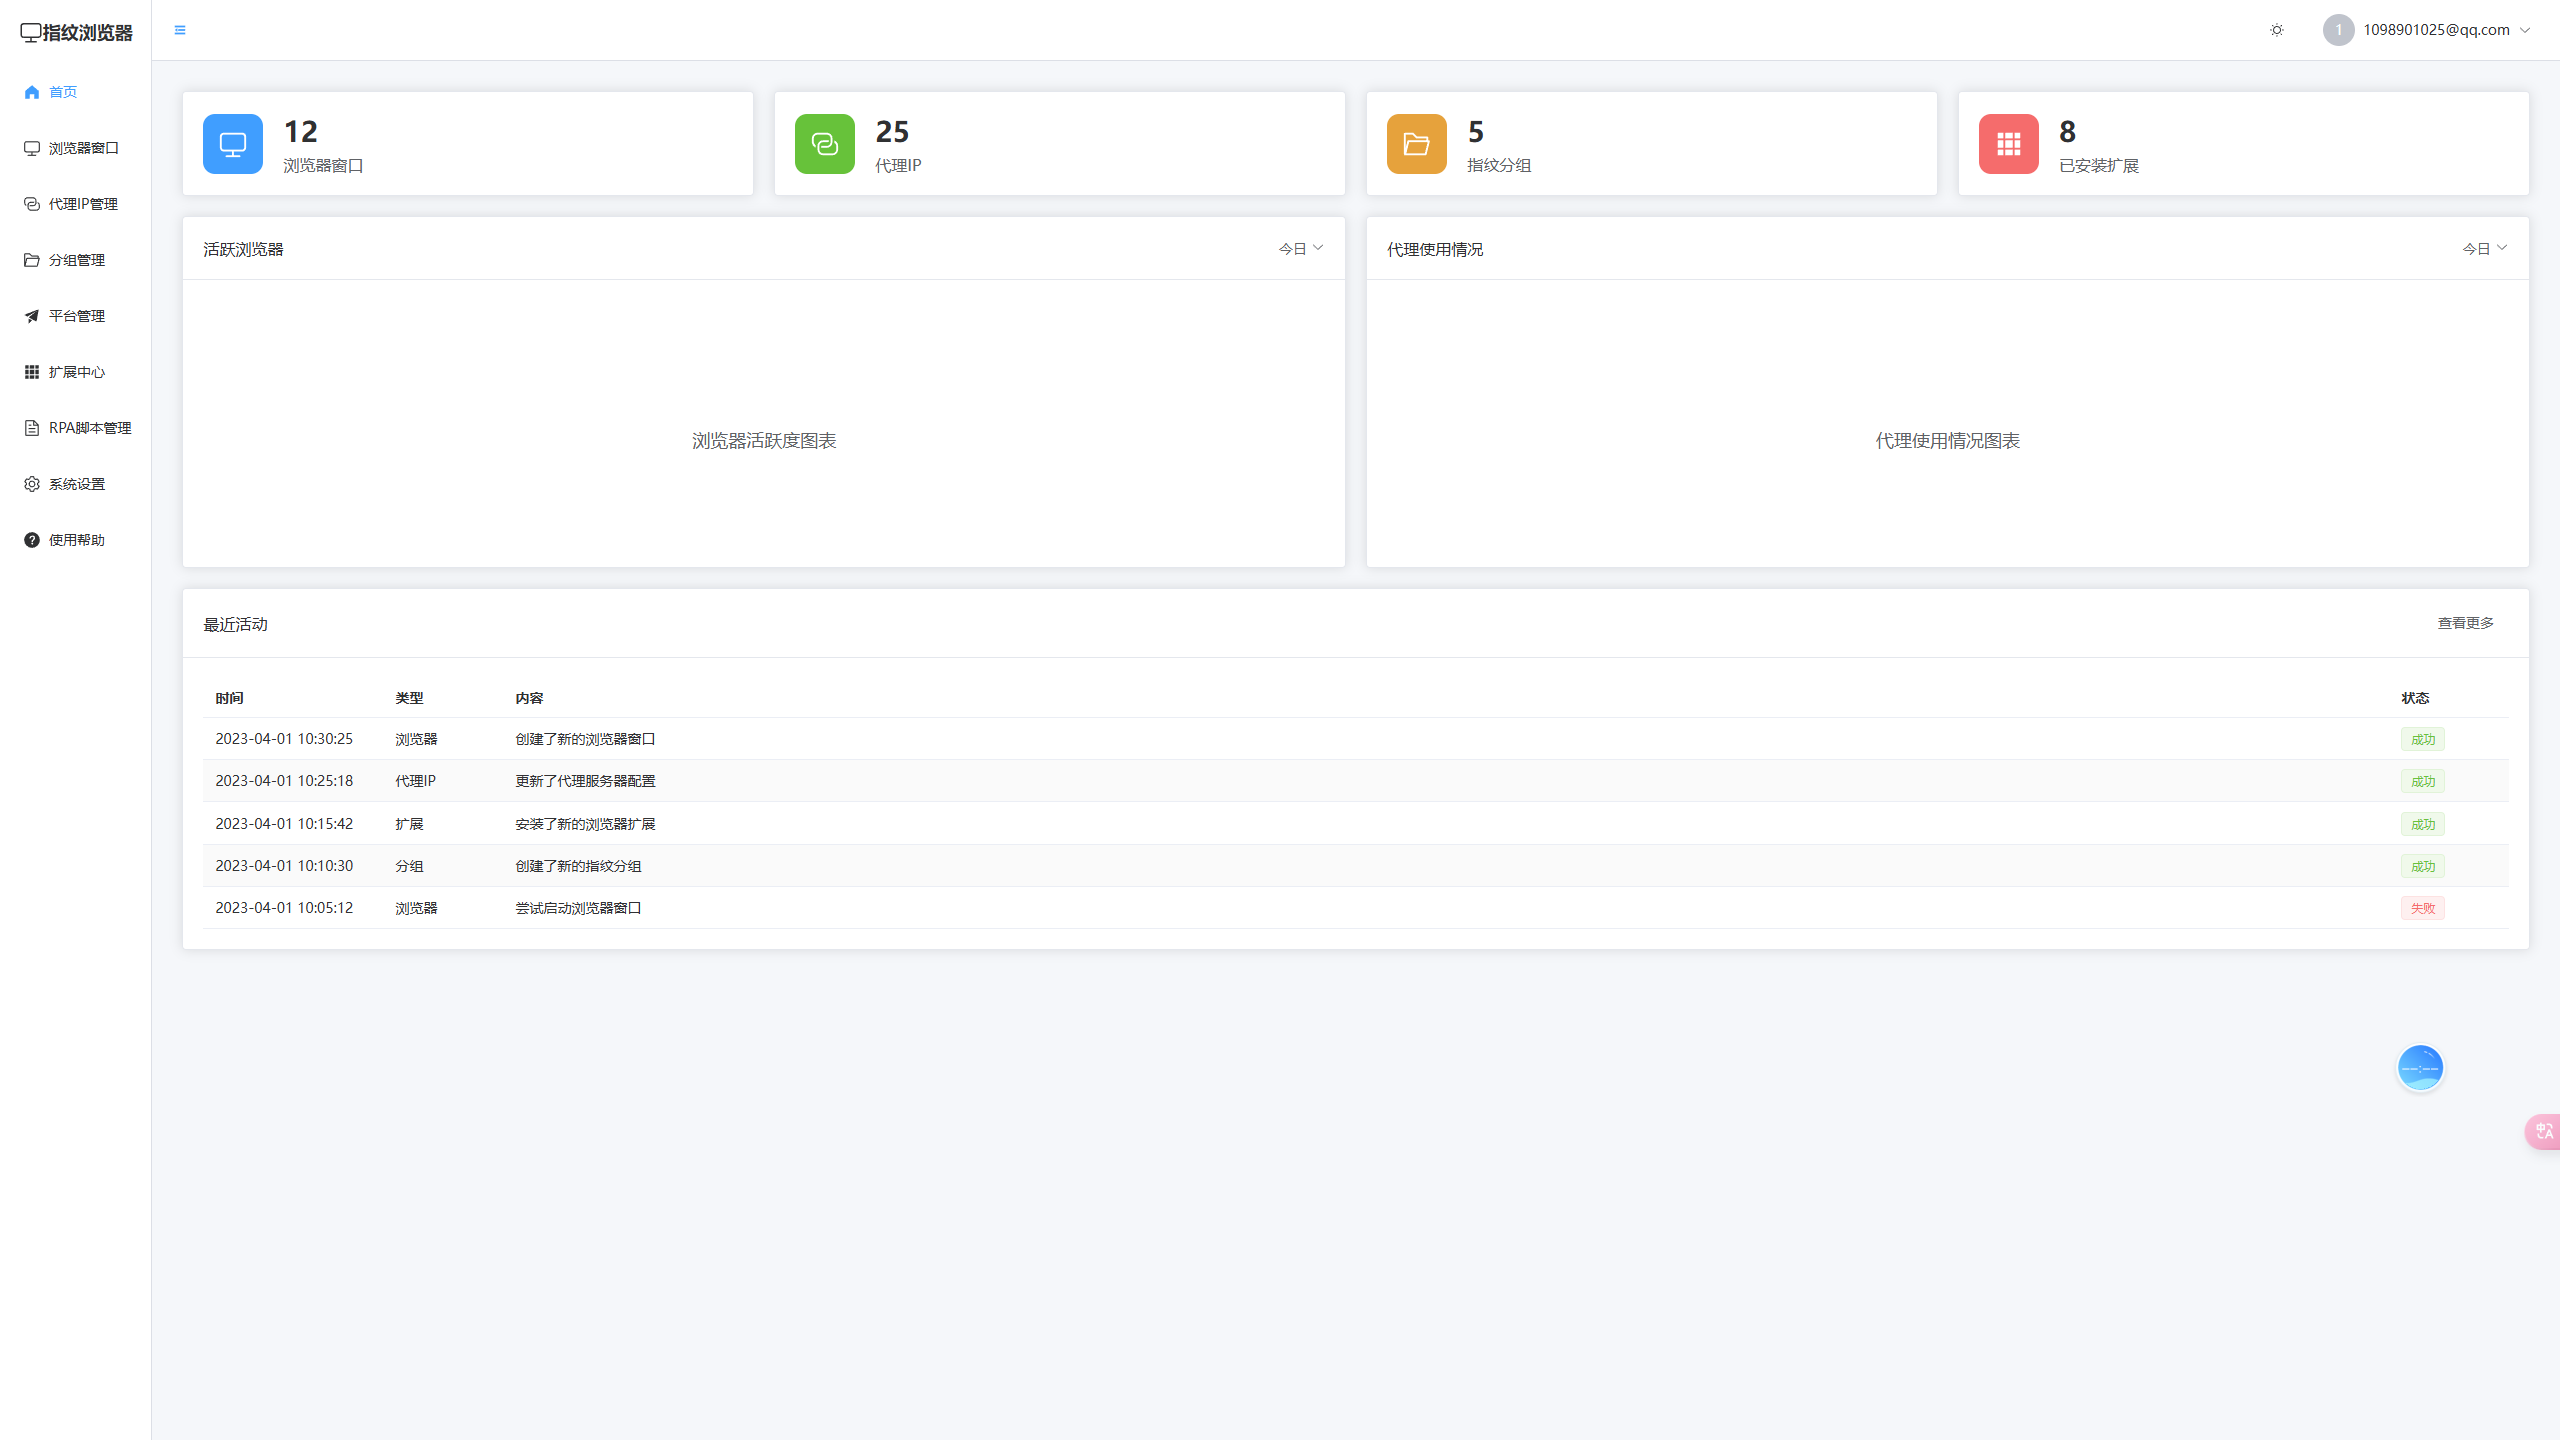Expand the 今日 dropdown in 活跃浏览器 panel

pyautogui.click(x=1300, y=248)
